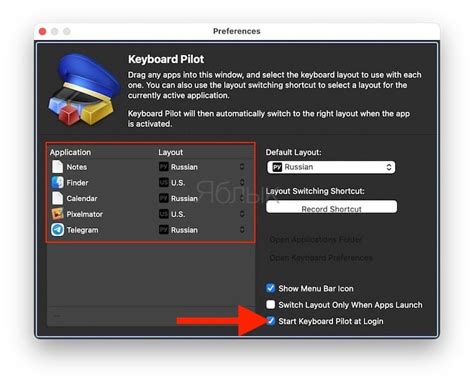The image size is (474, 384).
Task: Click the Layout column header
Action: click(170, 152)
